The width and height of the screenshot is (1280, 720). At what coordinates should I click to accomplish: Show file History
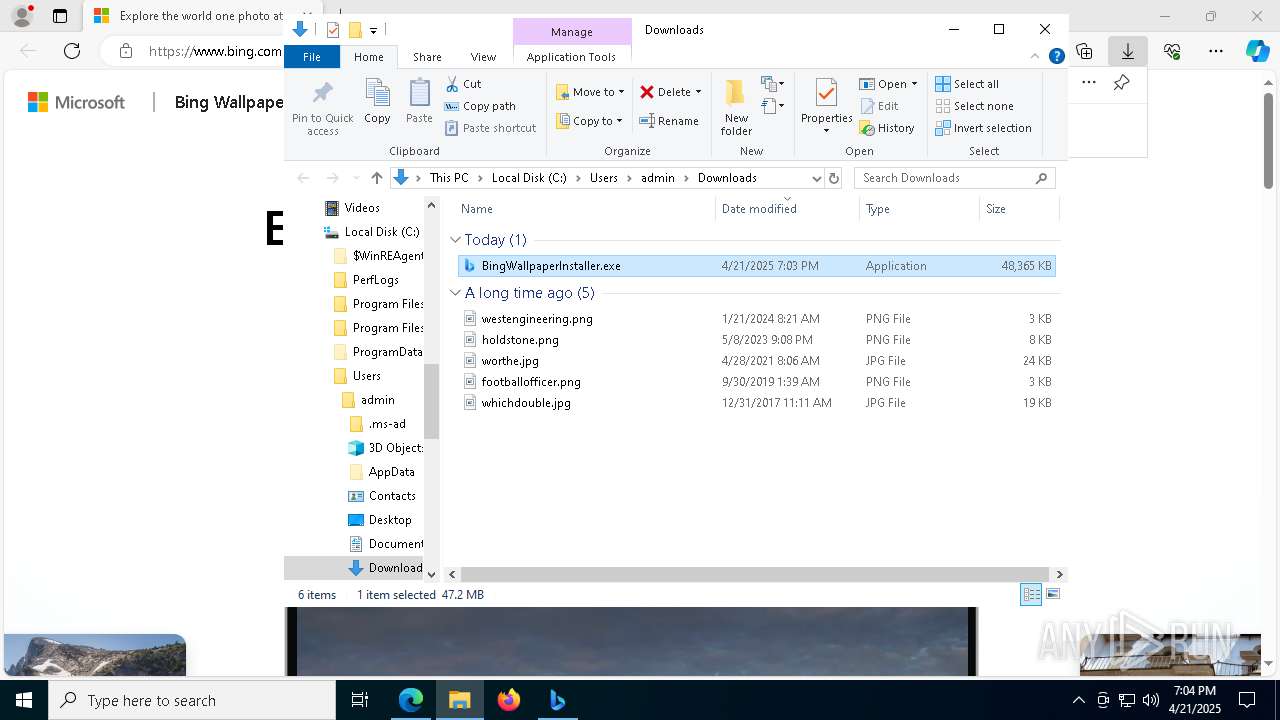pyautogui.click(x=887, y=128)
